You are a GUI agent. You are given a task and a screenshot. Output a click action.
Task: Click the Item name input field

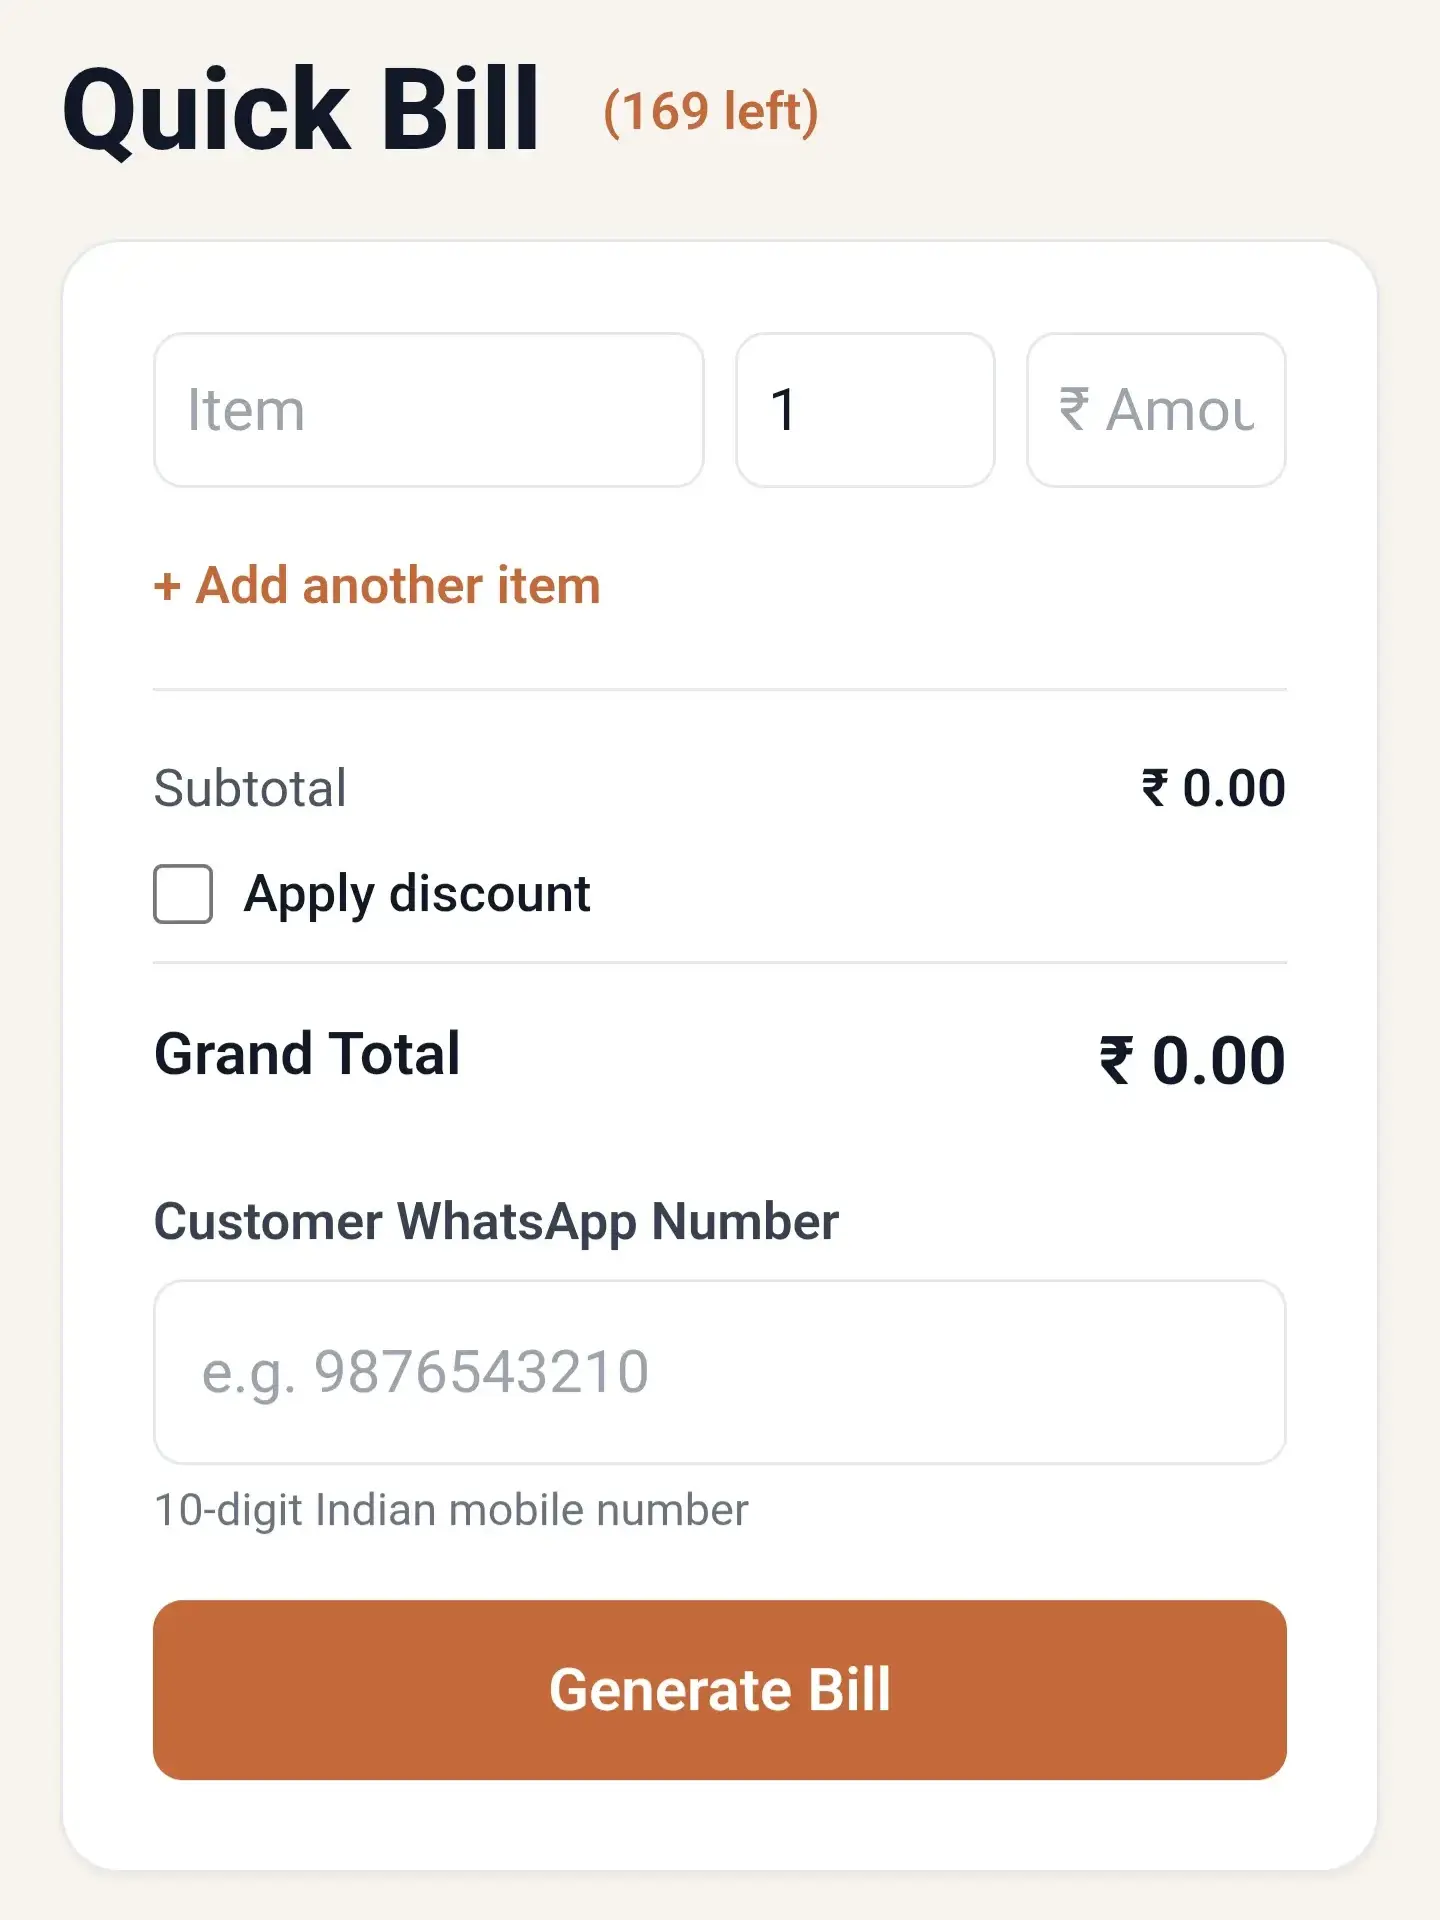pos(428,410)
